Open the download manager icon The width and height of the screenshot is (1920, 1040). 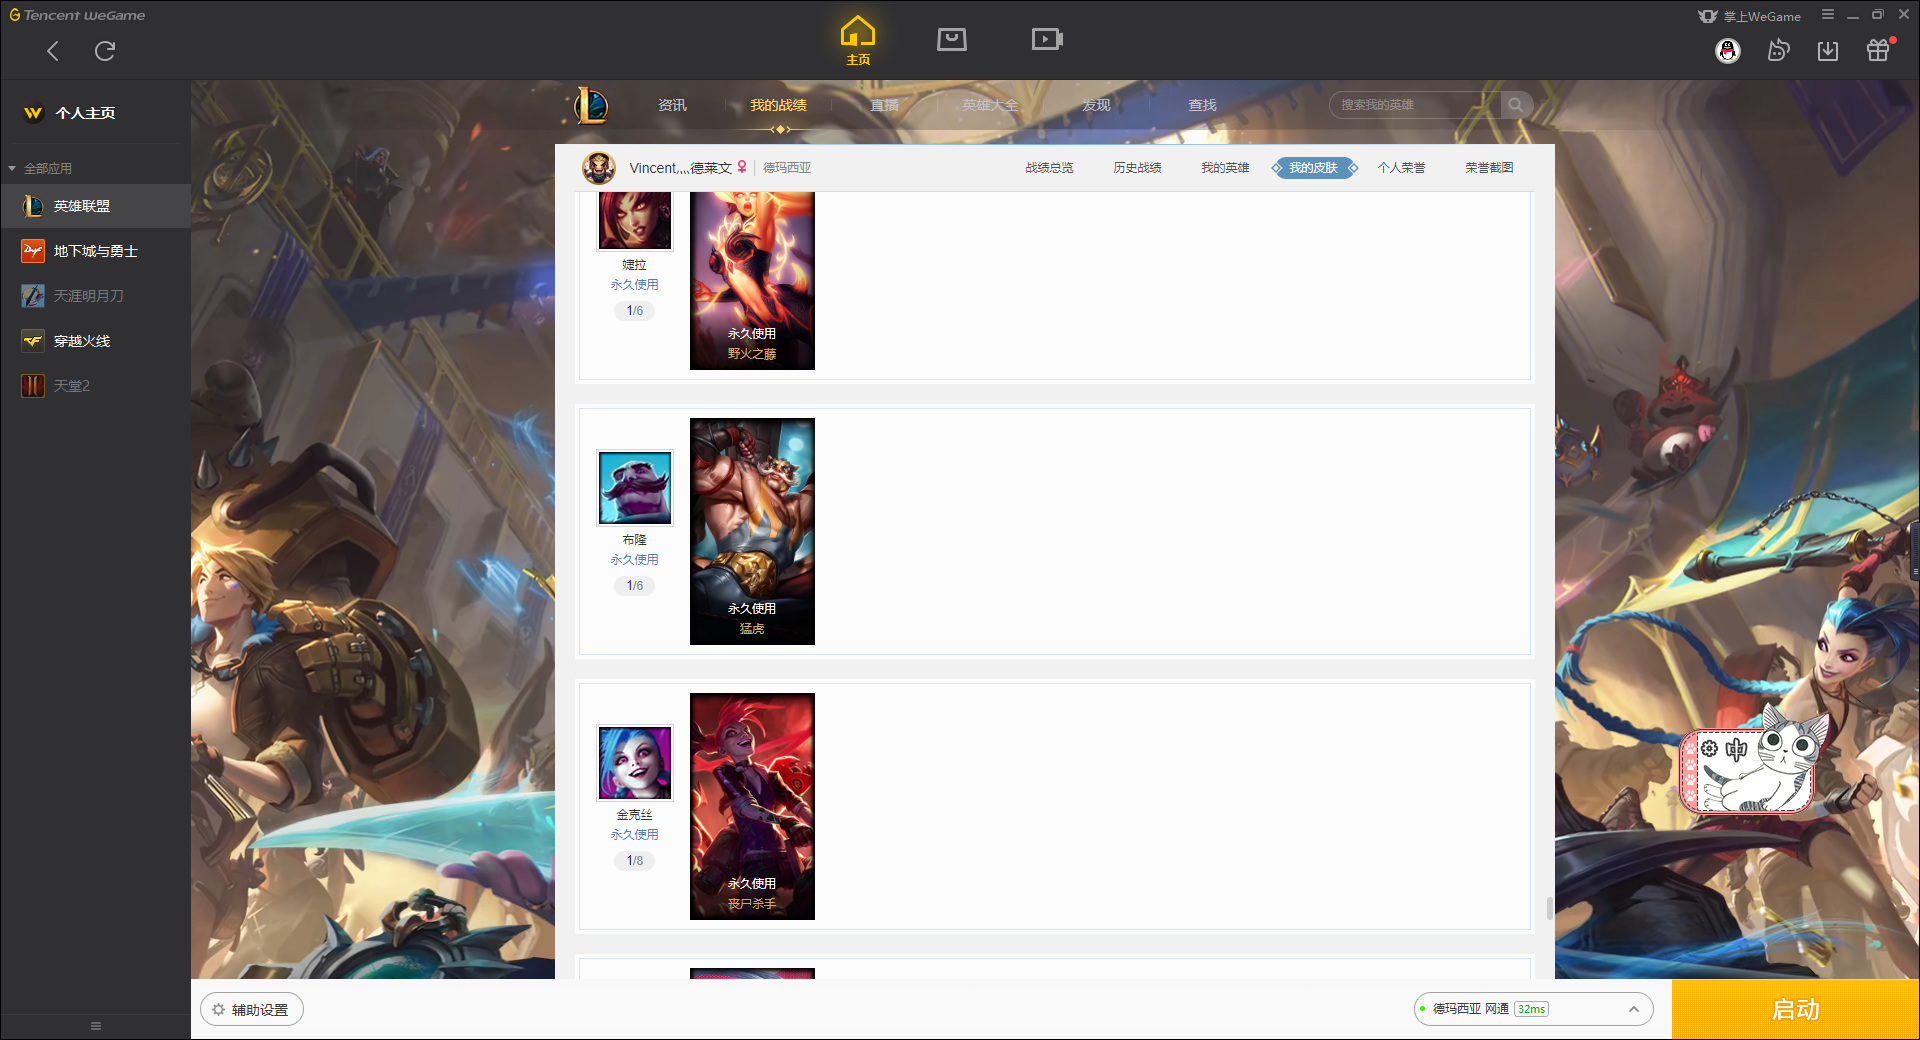(1828, 51)
